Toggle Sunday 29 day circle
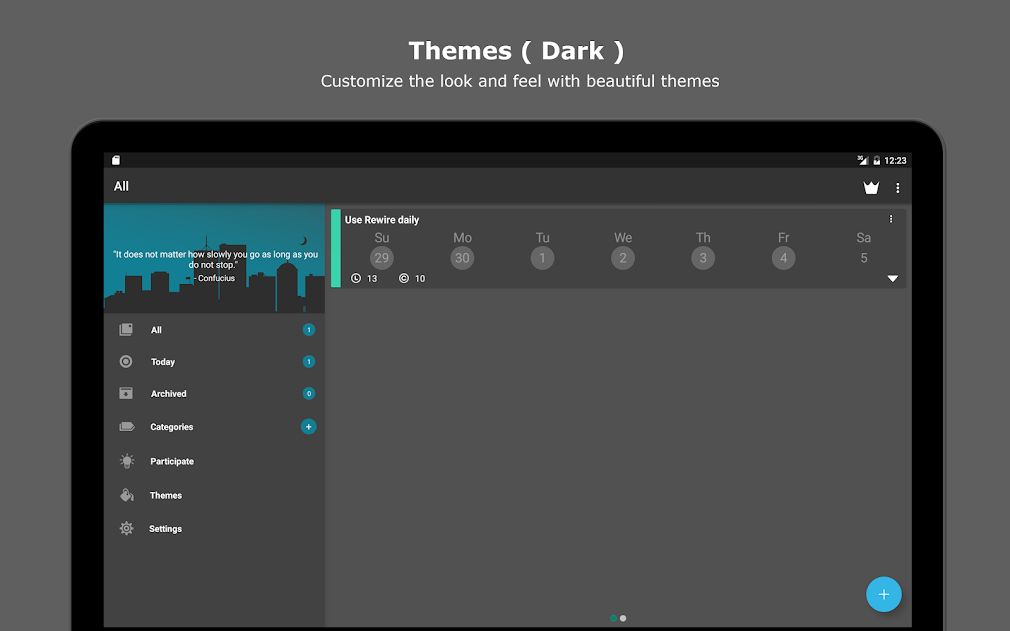Screen dimensions: 1010x631 point(381,258)
